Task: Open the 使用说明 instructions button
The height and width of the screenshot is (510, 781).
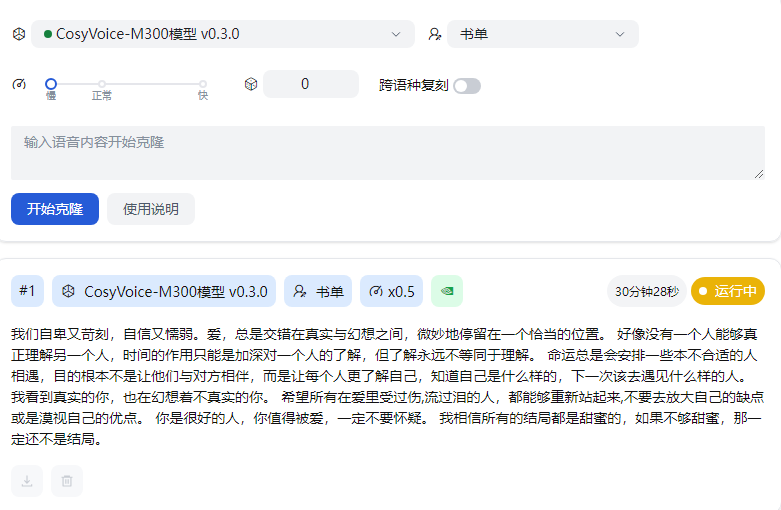Action: tap(151, 209)
